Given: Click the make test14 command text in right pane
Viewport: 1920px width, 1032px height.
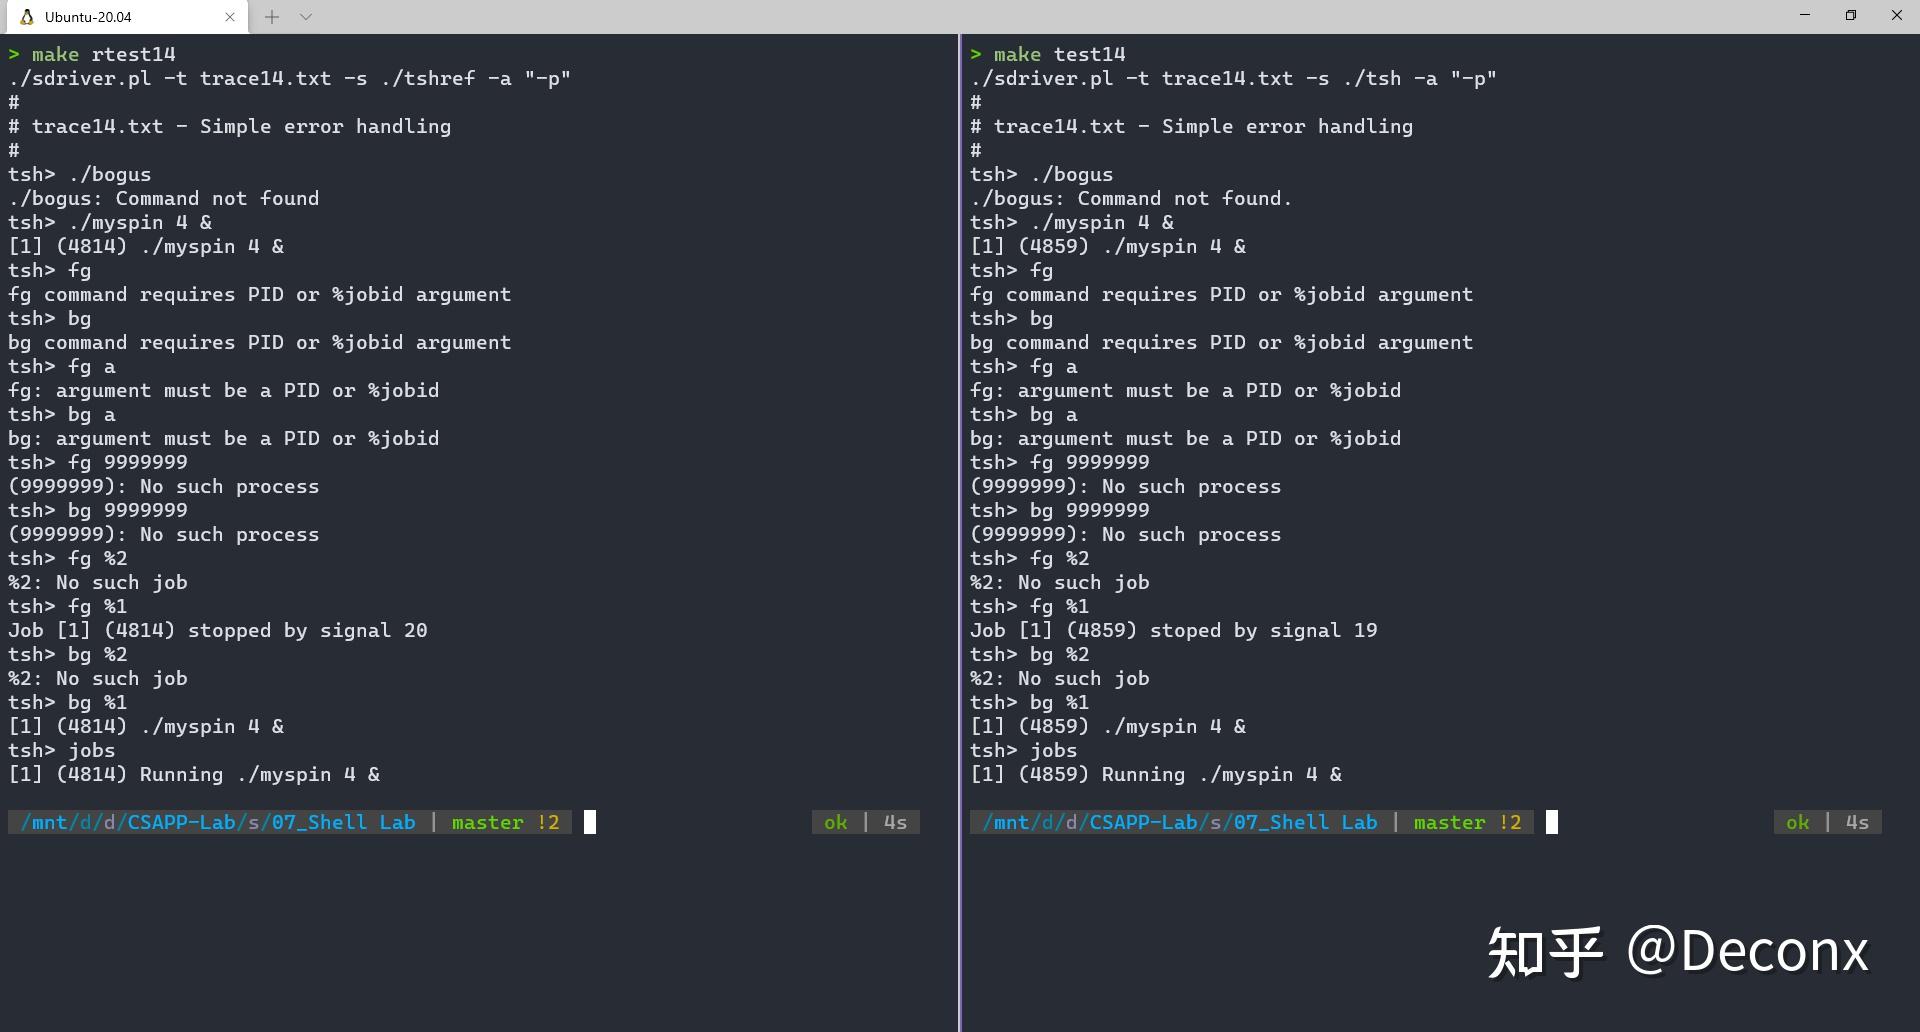Looking at the screenshot, I should pos(1057,54).
